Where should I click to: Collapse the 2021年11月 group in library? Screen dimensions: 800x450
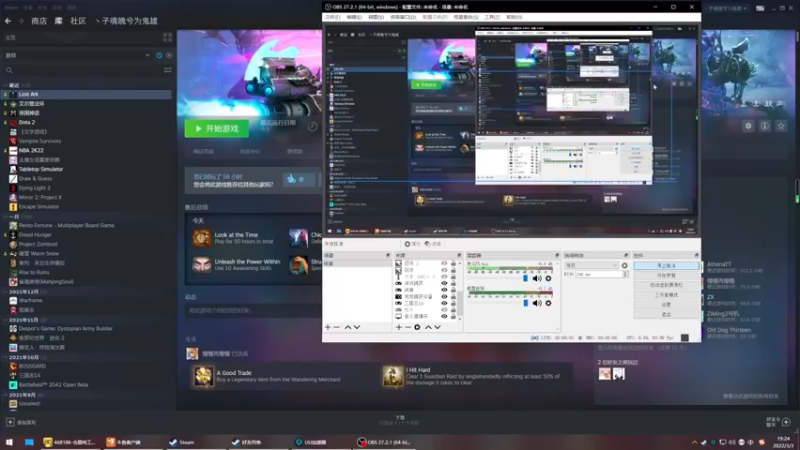click(x=5, y=319)
